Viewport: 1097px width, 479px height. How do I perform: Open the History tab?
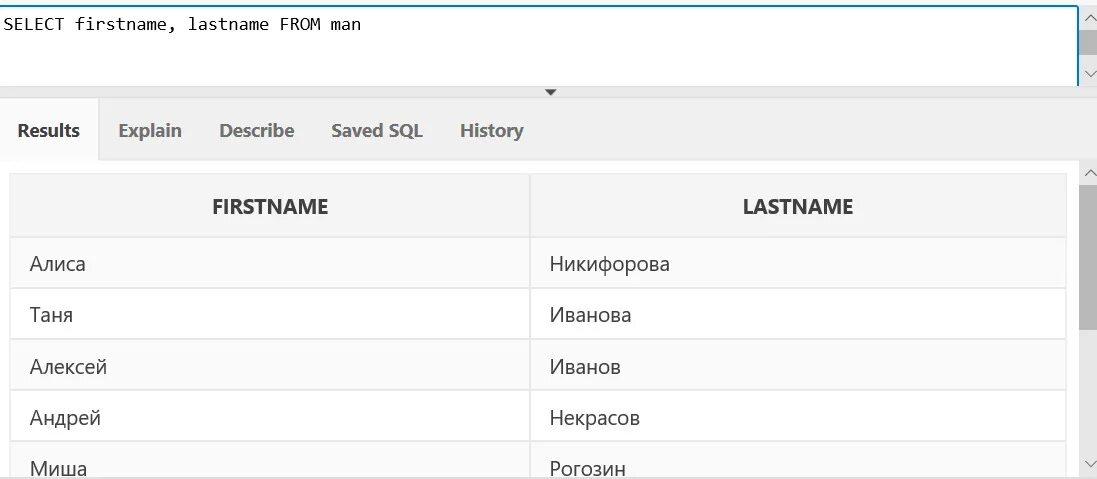coord(492,131)
